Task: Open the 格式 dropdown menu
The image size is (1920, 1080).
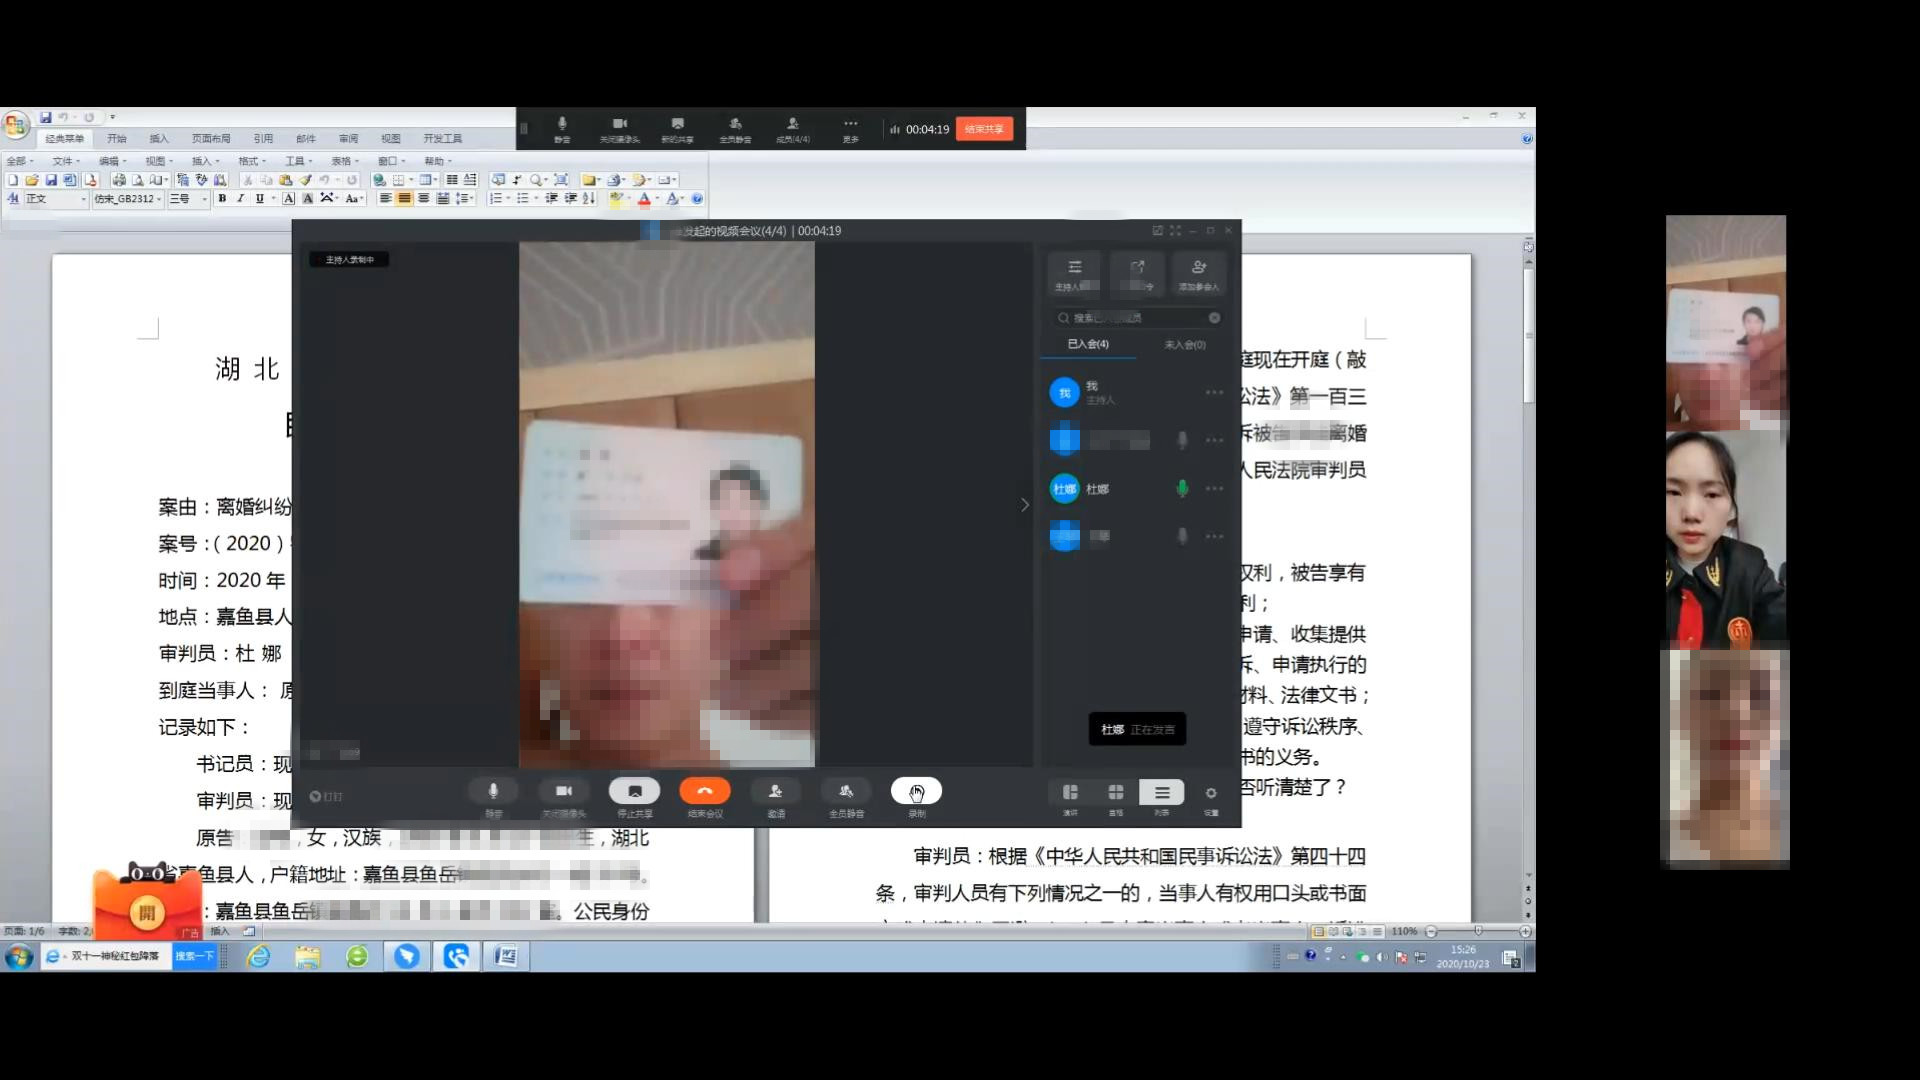Action: (x=251, y=161)
